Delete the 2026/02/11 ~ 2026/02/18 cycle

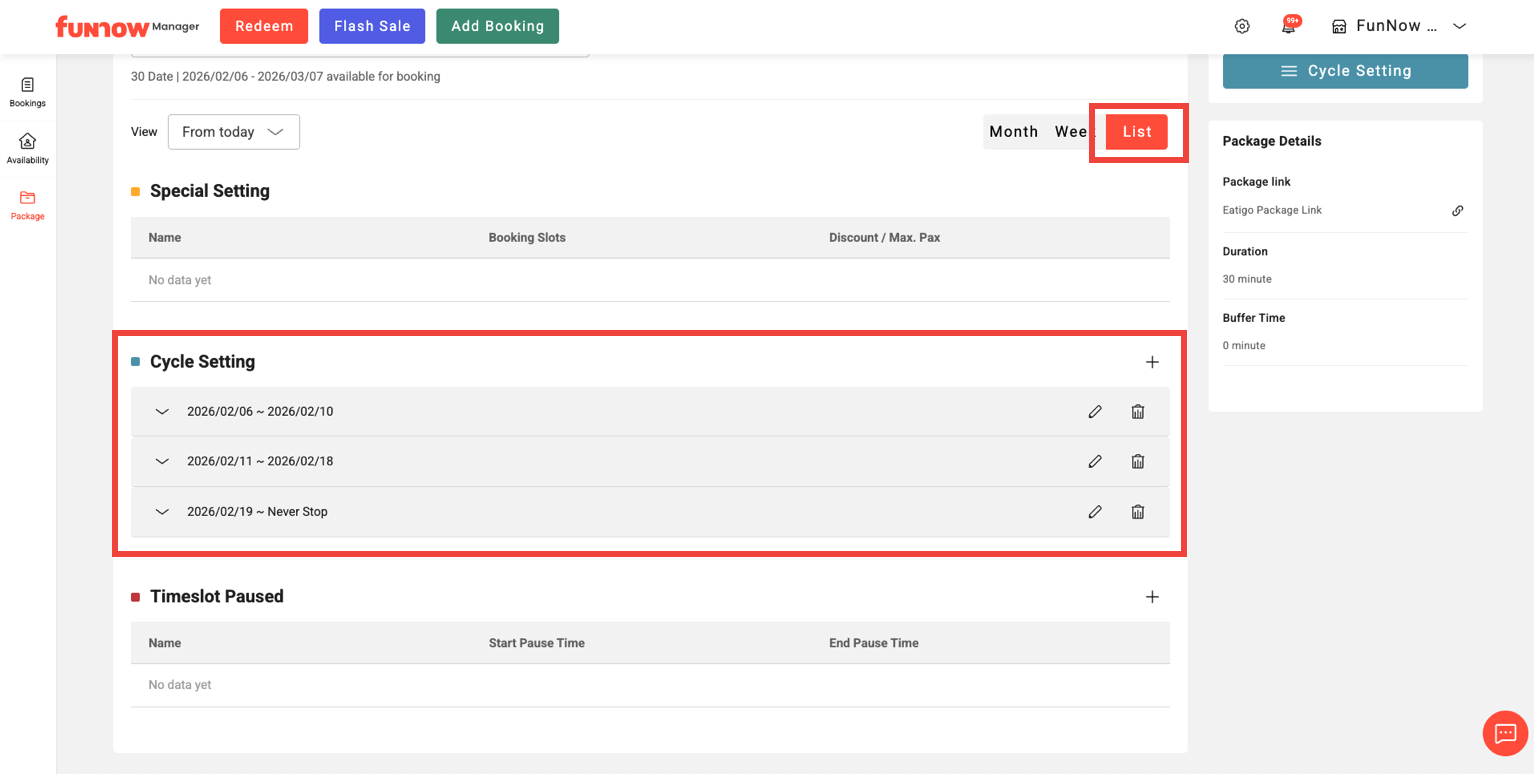coord(1137,462)
